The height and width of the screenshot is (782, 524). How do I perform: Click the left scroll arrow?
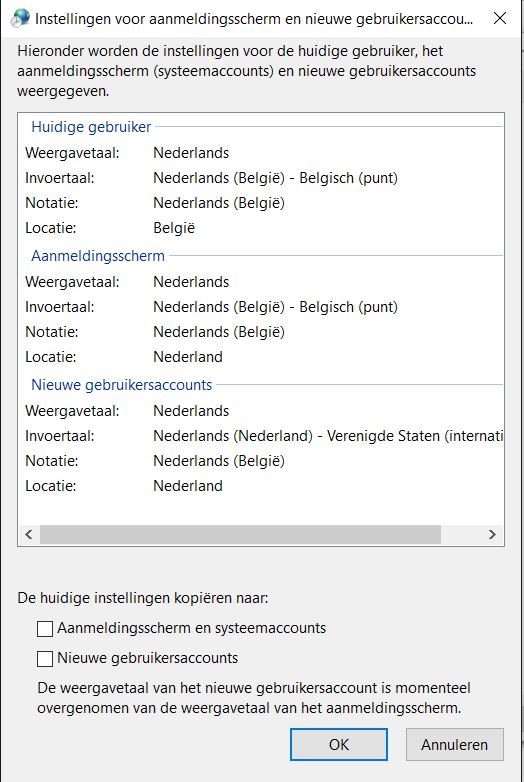coord(29,535)
